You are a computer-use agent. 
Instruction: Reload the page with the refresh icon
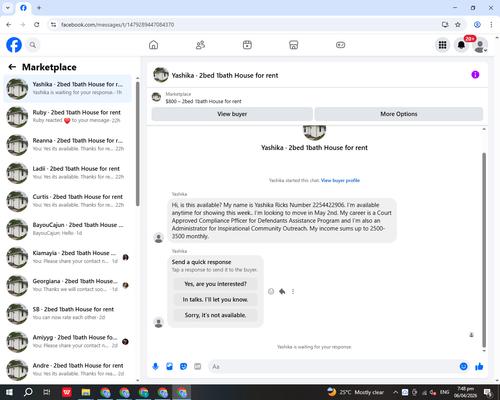click(x=37, y=25)
